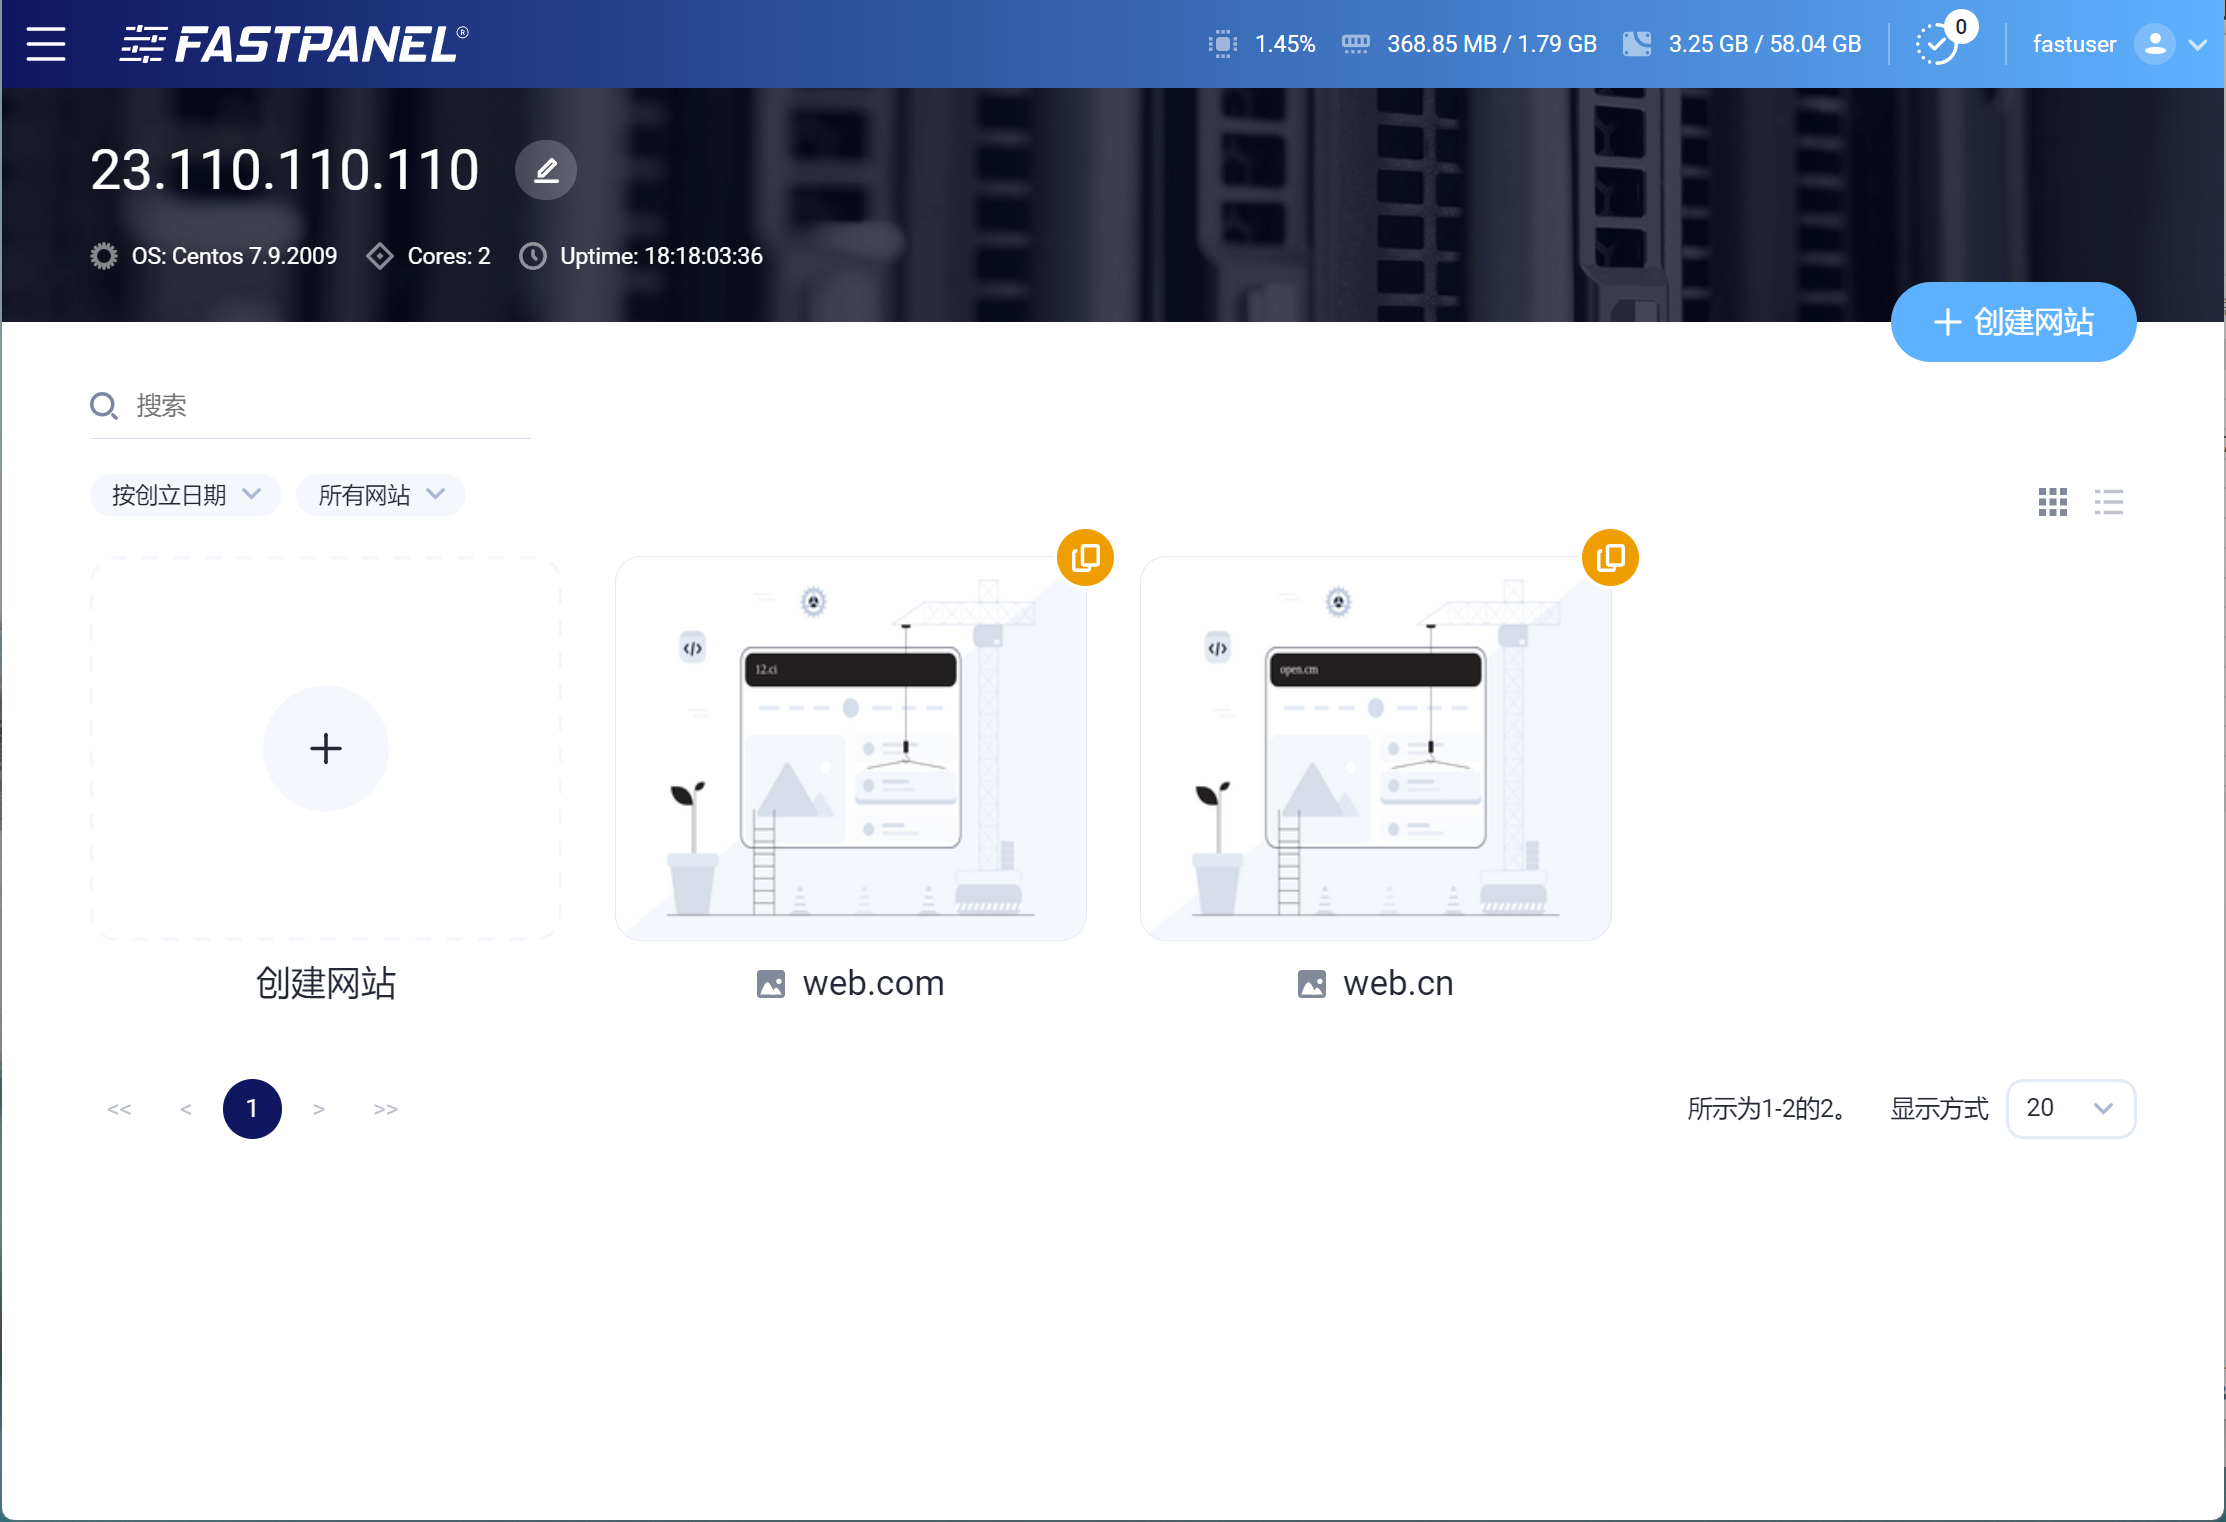Expand the sort by creation date dropdown
This screenshot has width=2226, height=1522.
(185, 495)
